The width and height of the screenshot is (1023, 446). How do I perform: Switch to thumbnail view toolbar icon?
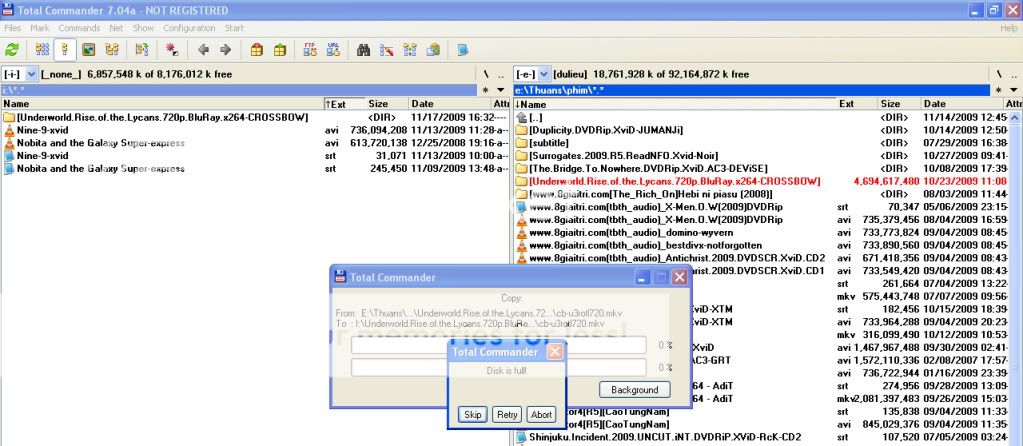point(88,48)
